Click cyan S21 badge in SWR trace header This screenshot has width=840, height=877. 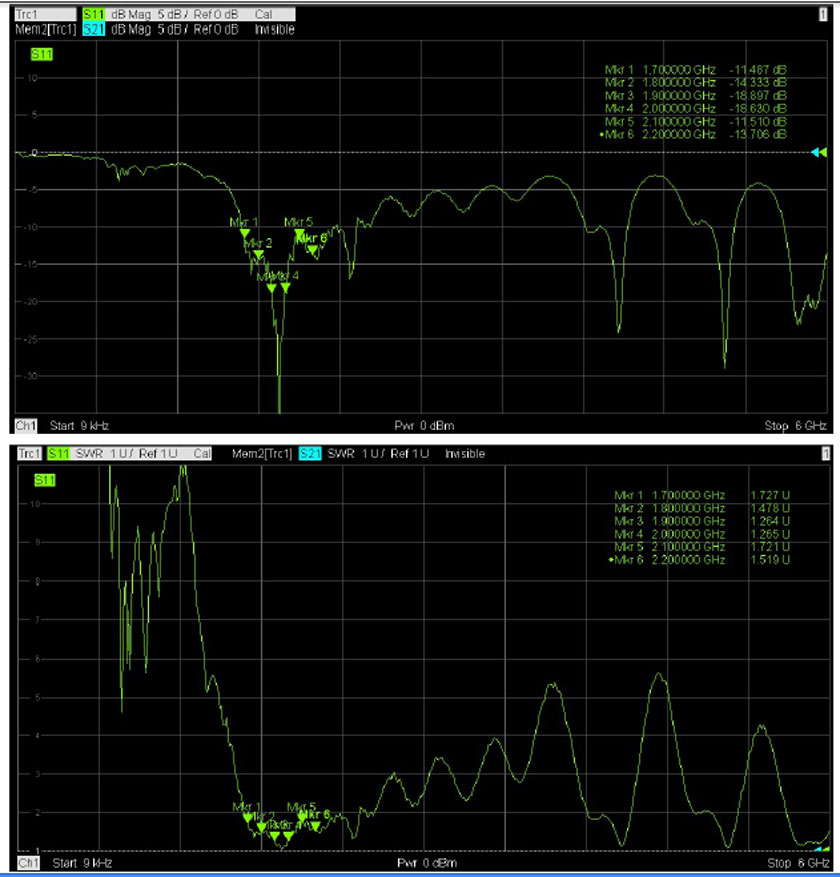click(310, 454)
